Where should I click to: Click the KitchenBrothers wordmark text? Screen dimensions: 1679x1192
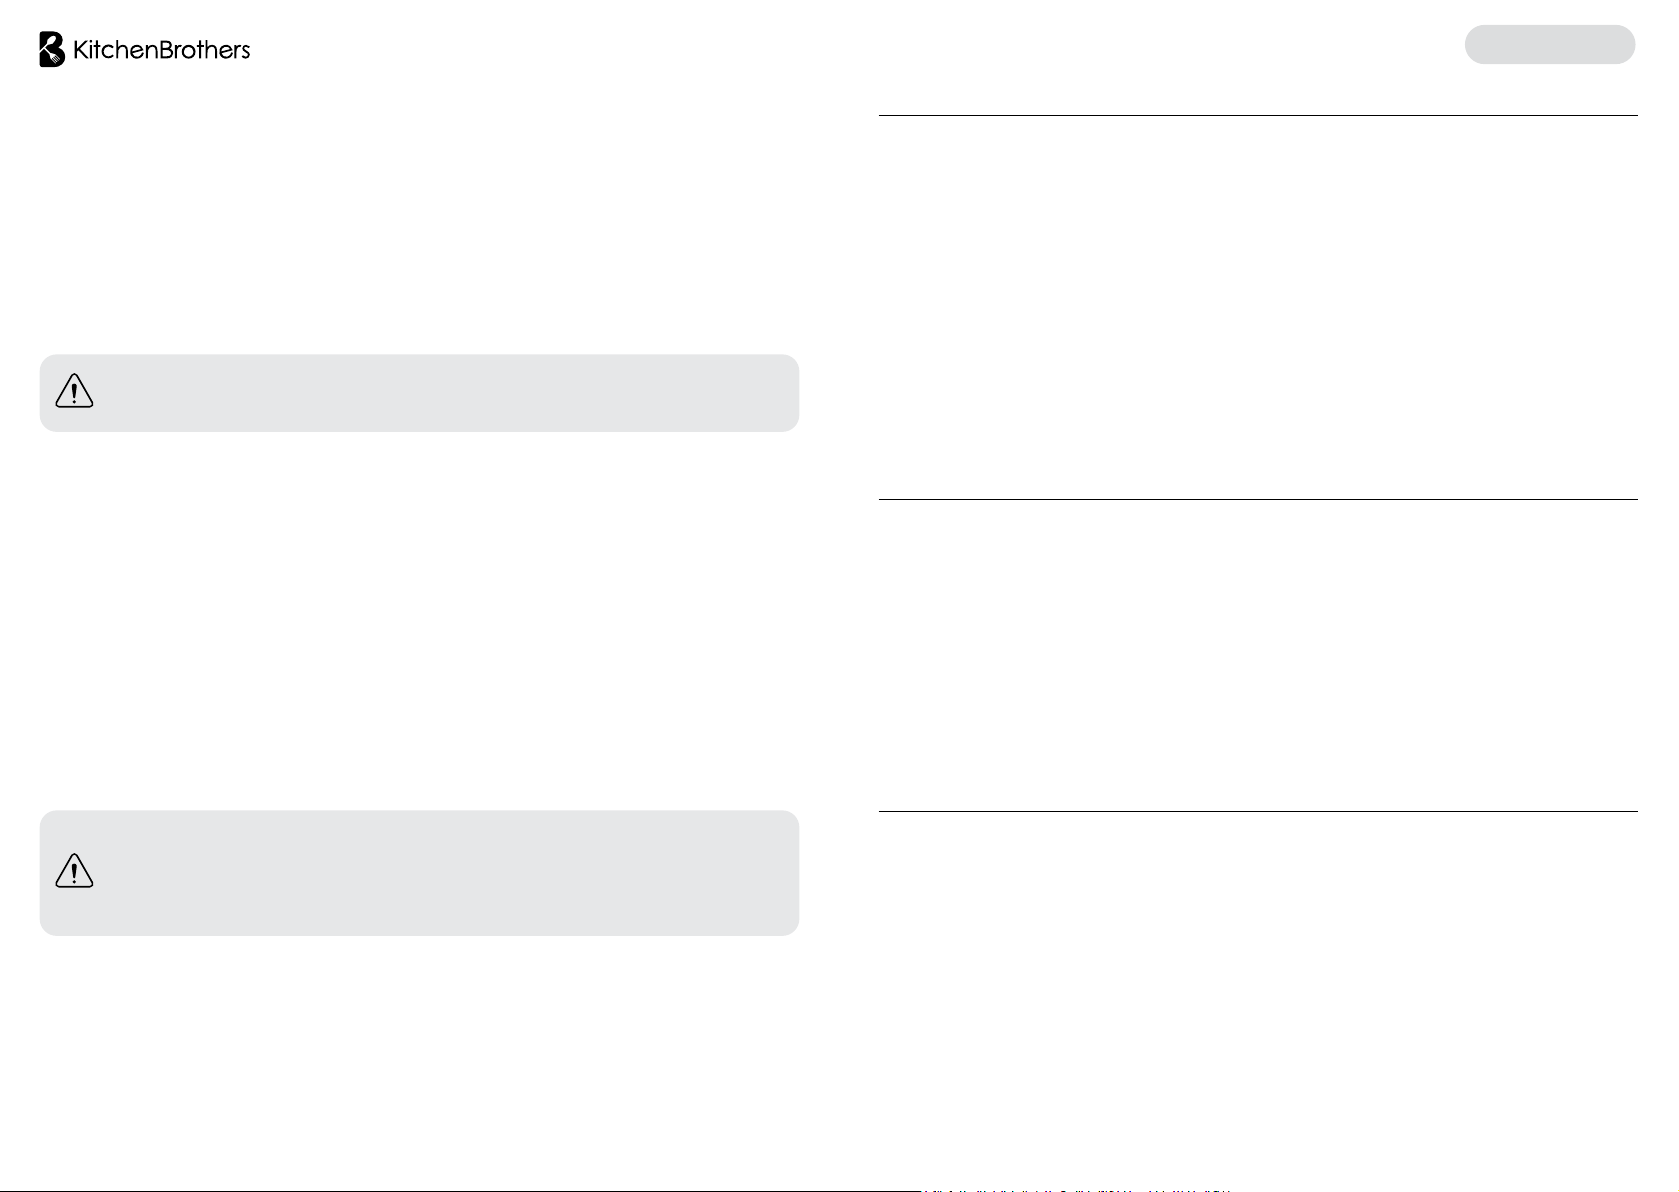pos(161,50)
